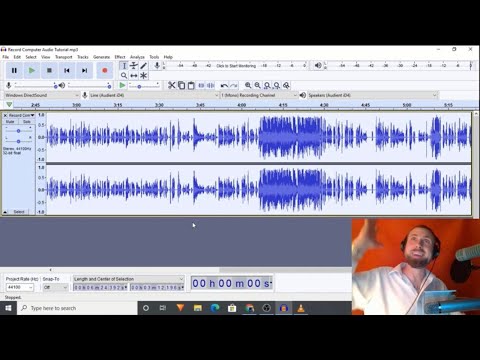Select the Draw (pencil) tool

tap(143, 66)
